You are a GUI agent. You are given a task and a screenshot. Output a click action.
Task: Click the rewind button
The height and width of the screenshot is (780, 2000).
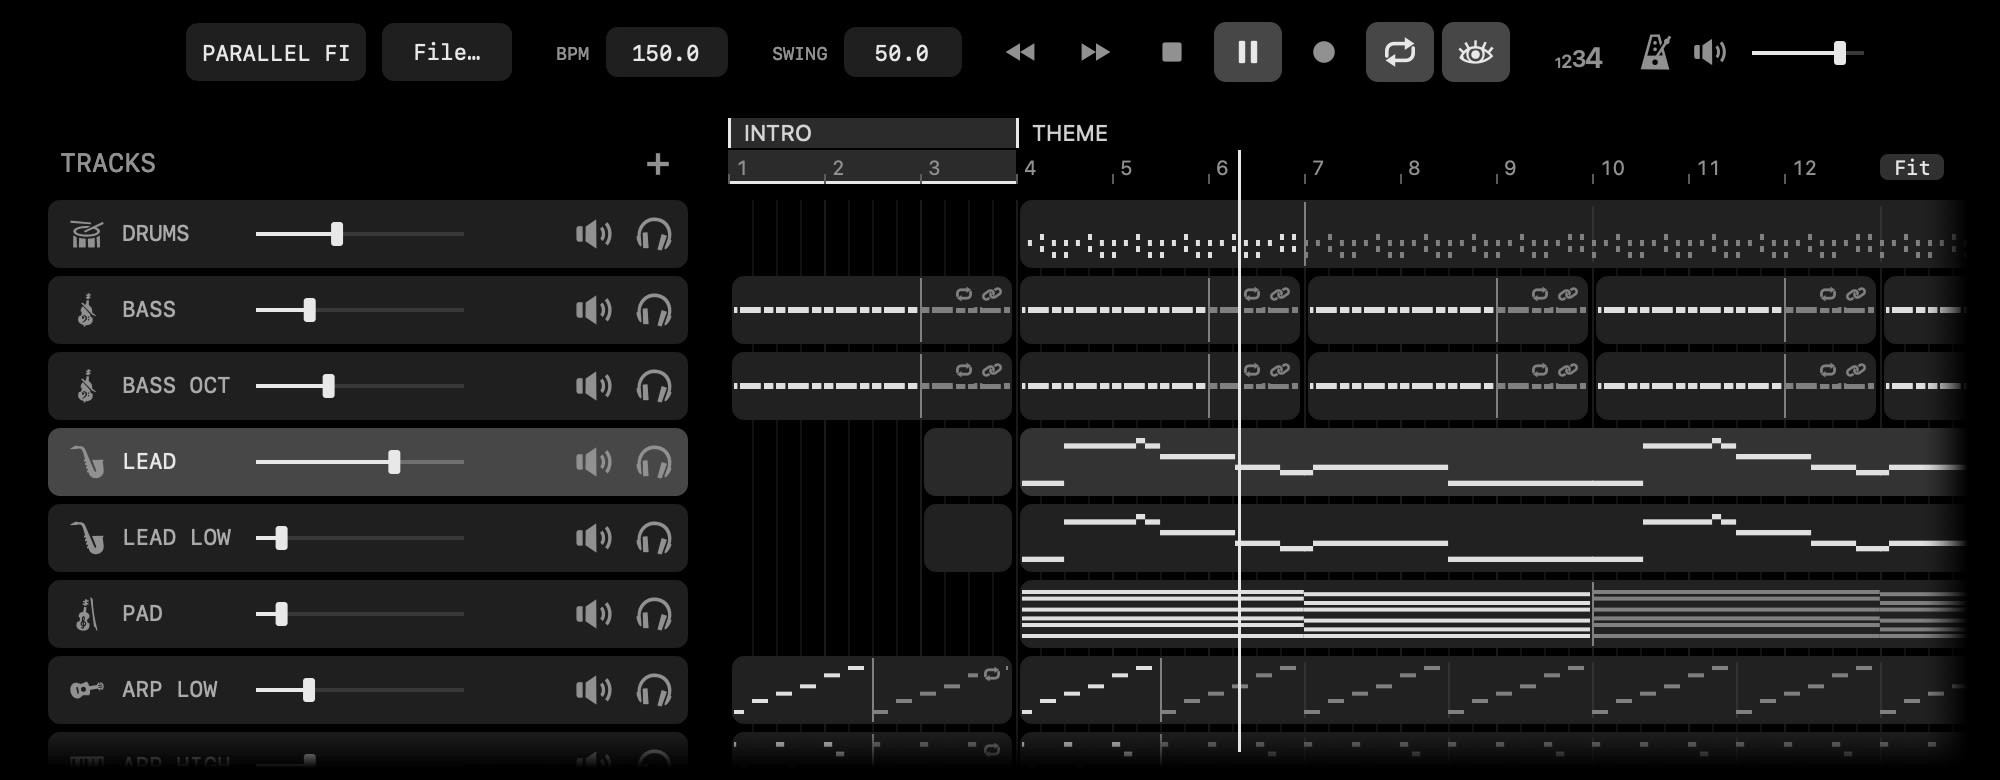[x=1020, y=52]
